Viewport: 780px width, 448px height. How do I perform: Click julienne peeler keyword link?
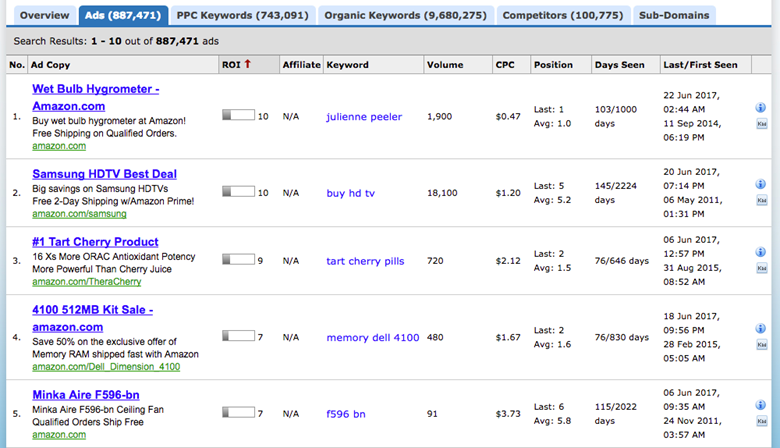tap(364, 117)
